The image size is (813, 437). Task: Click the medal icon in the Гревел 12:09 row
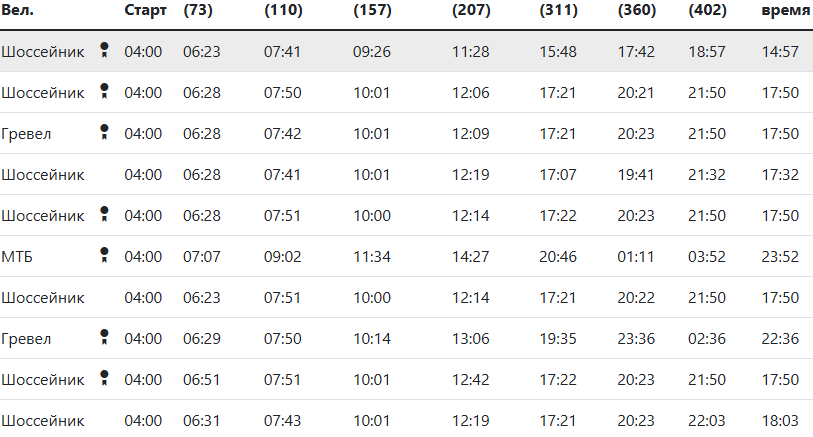(104, 133)
